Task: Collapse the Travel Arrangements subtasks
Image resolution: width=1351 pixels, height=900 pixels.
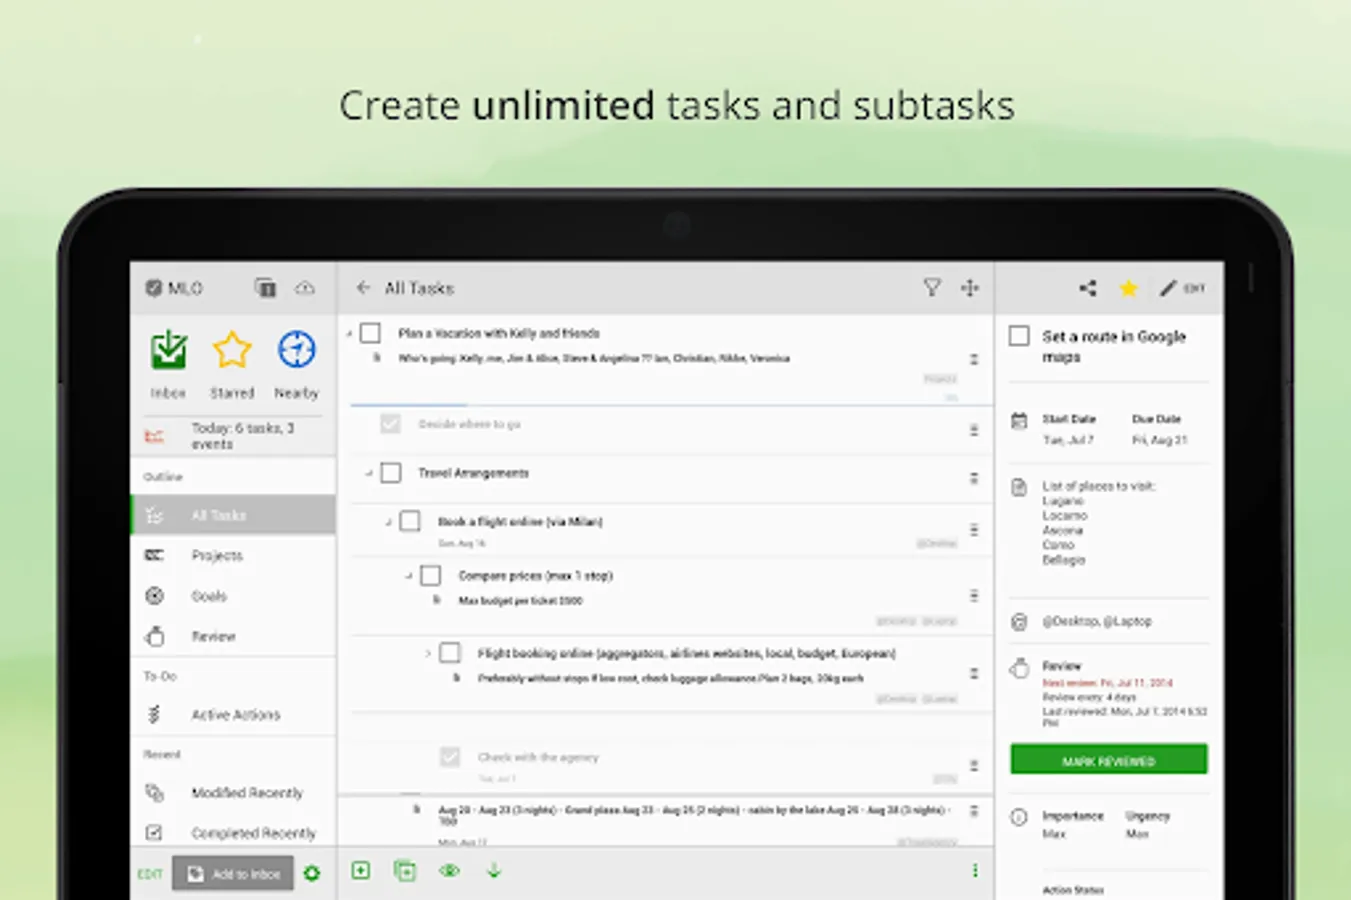Action: click(x=369, y=473)
